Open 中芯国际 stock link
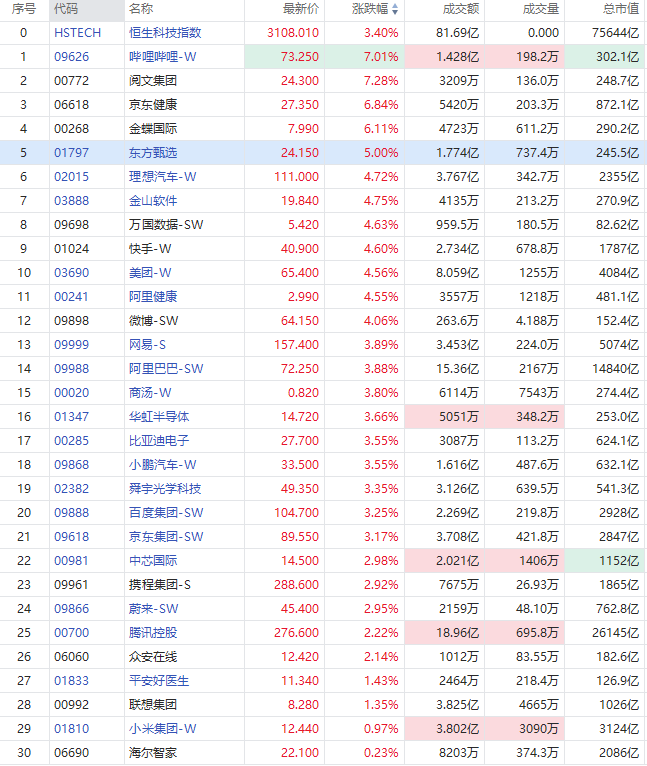 pyautogui.click(x=153, y=560)
